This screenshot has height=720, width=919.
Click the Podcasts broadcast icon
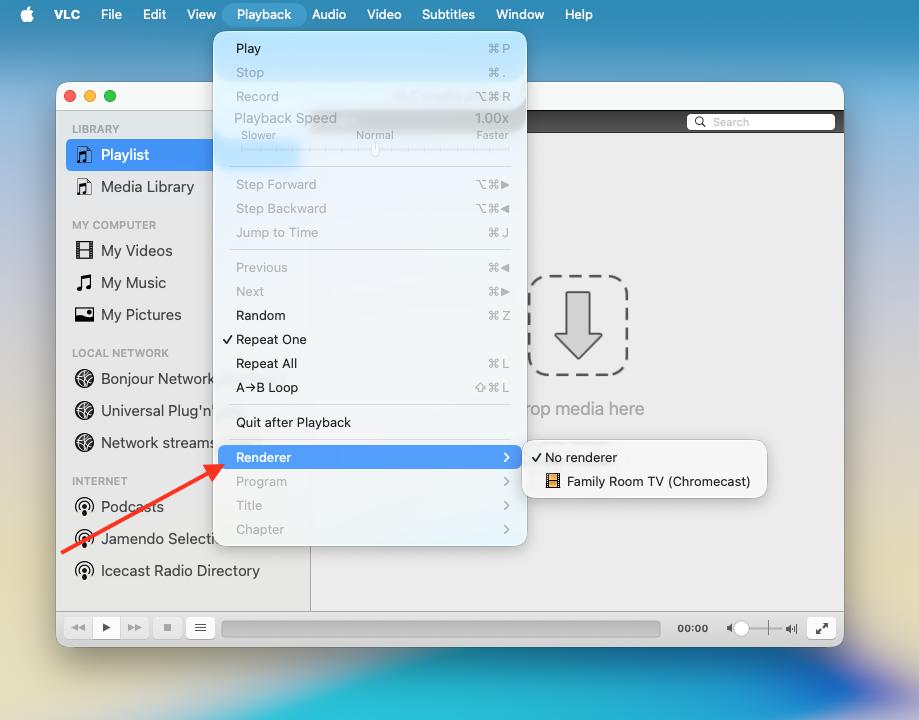pos(84,507)
